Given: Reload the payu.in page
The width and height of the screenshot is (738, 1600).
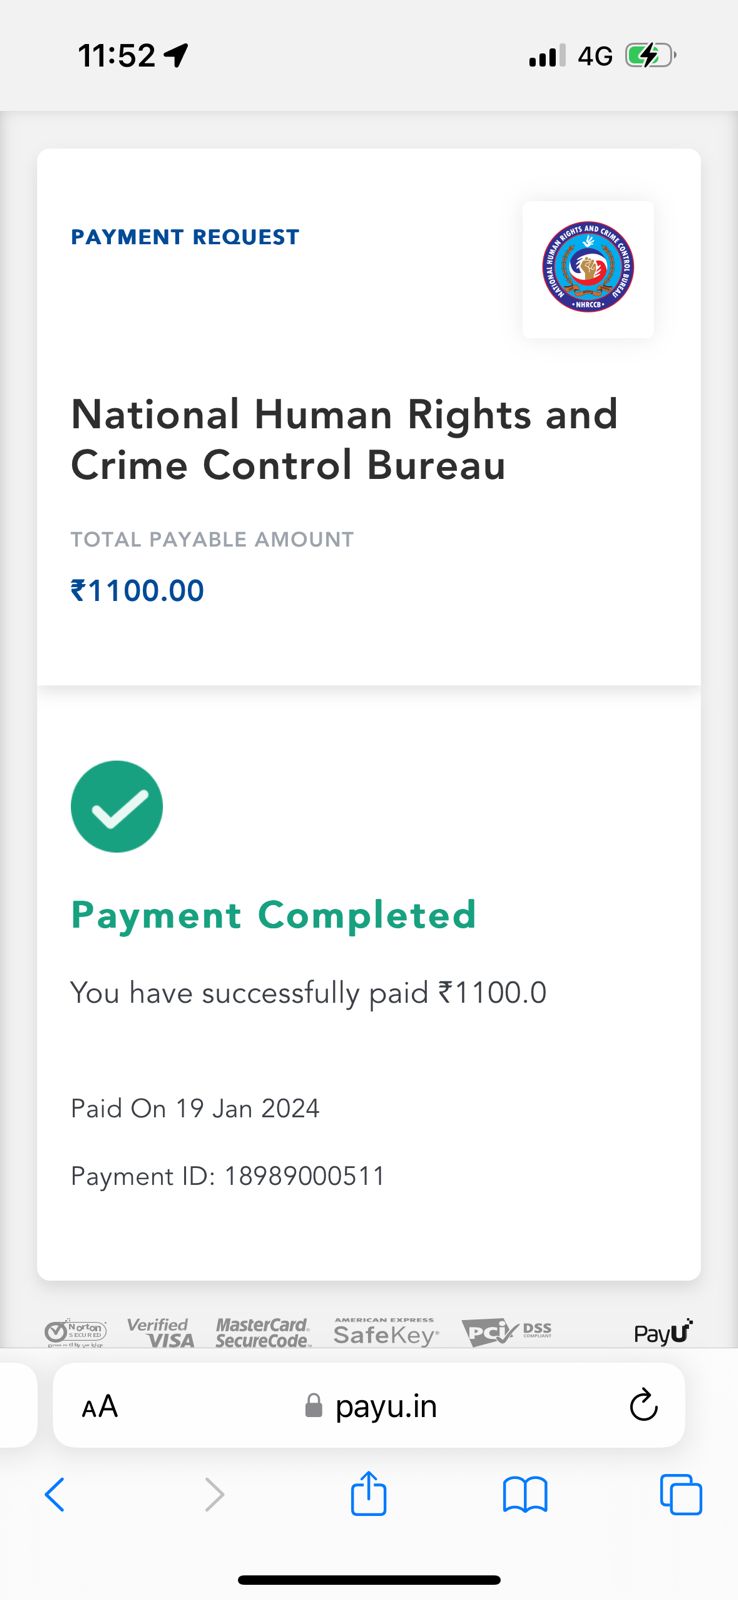Looking at the screenshot, I should (643, 1405).
